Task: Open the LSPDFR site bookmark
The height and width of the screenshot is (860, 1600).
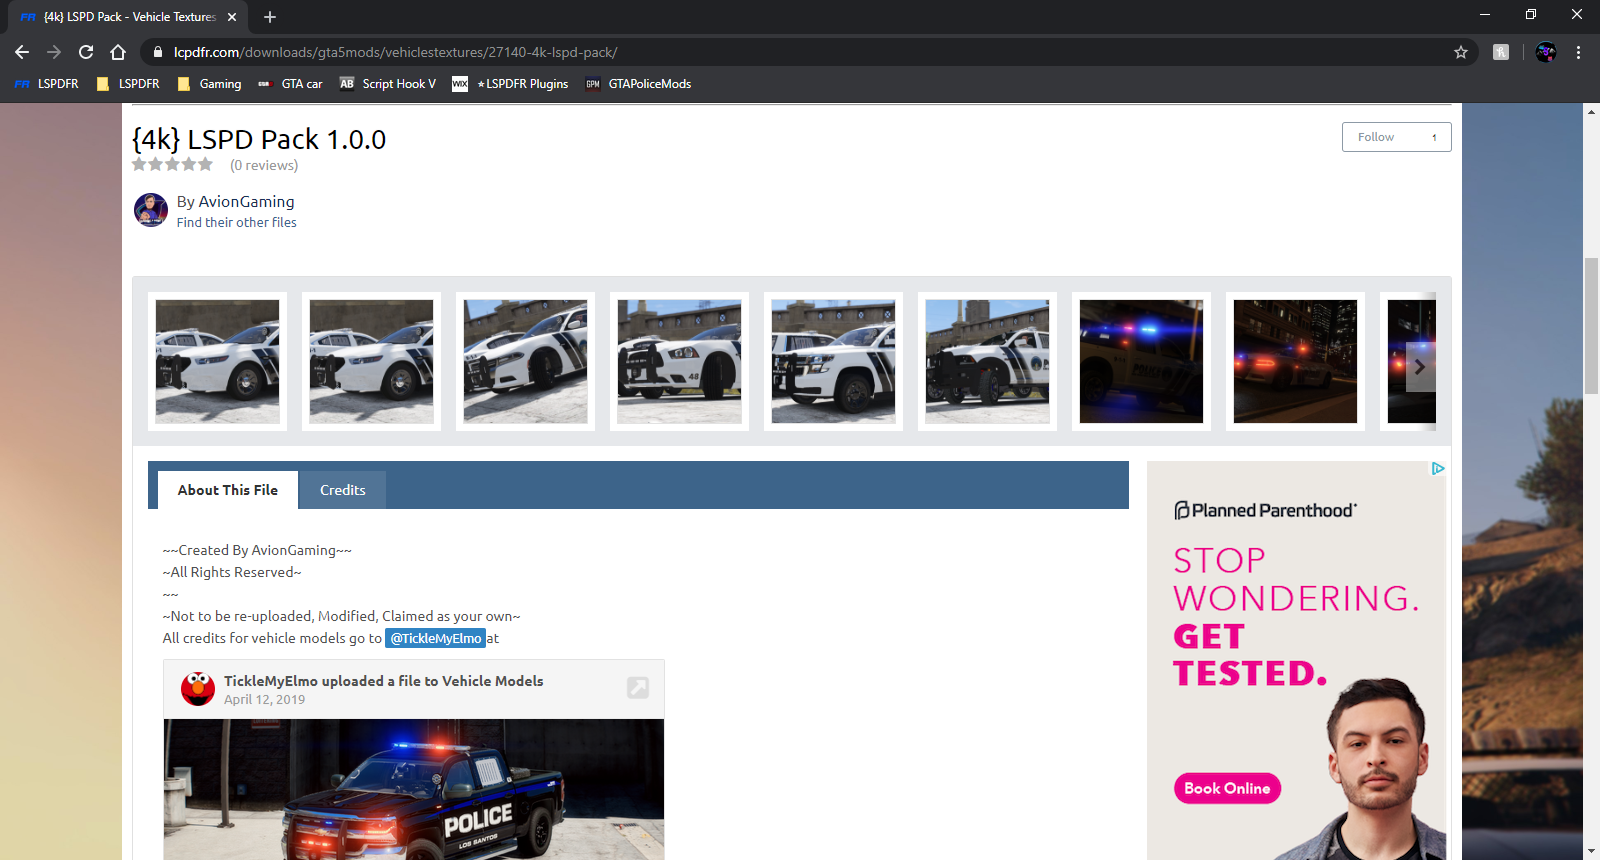Action: pos(47,84)
